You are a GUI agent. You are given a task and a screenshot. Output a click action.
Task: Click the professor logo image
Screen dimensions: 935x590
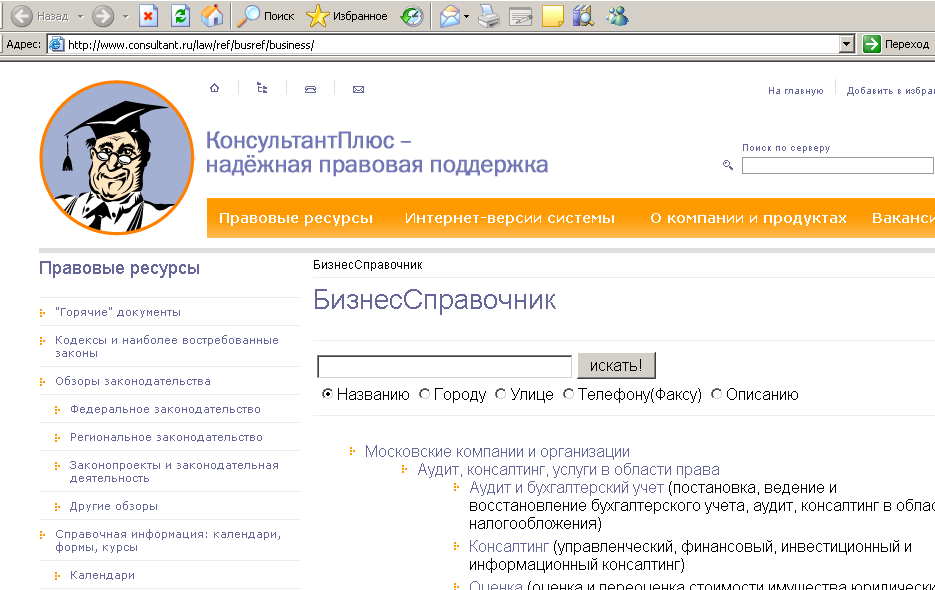[x=117, y=157]
